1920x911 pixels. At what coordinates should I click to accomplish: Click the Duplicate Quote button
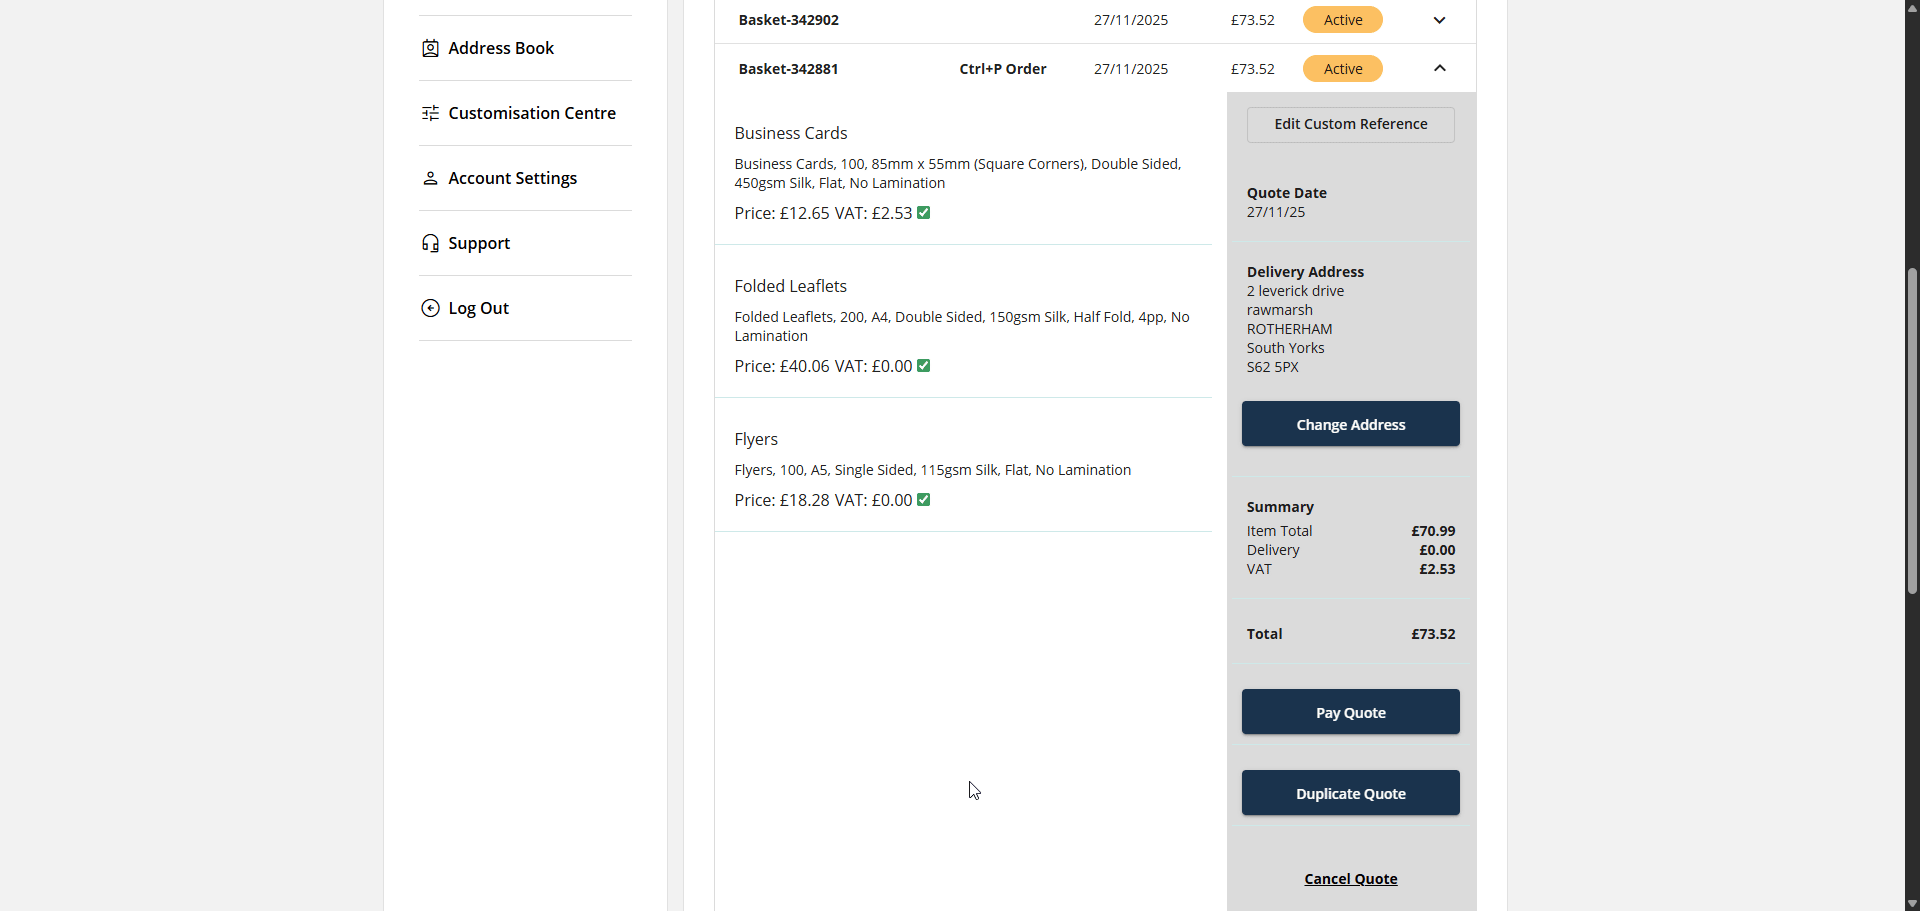(1350, 792)
